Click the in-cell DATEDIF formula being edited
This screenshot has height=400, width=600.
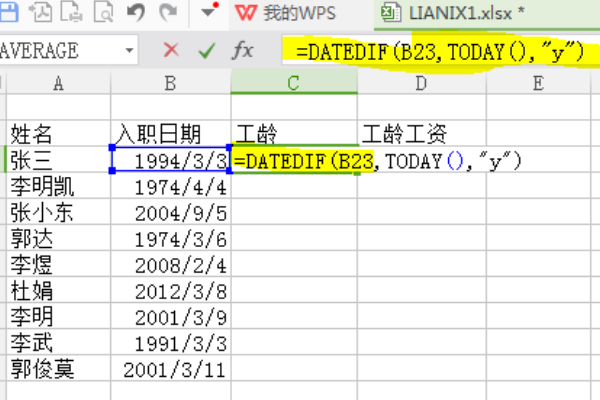pyautogui.click(x=377, y=161)
